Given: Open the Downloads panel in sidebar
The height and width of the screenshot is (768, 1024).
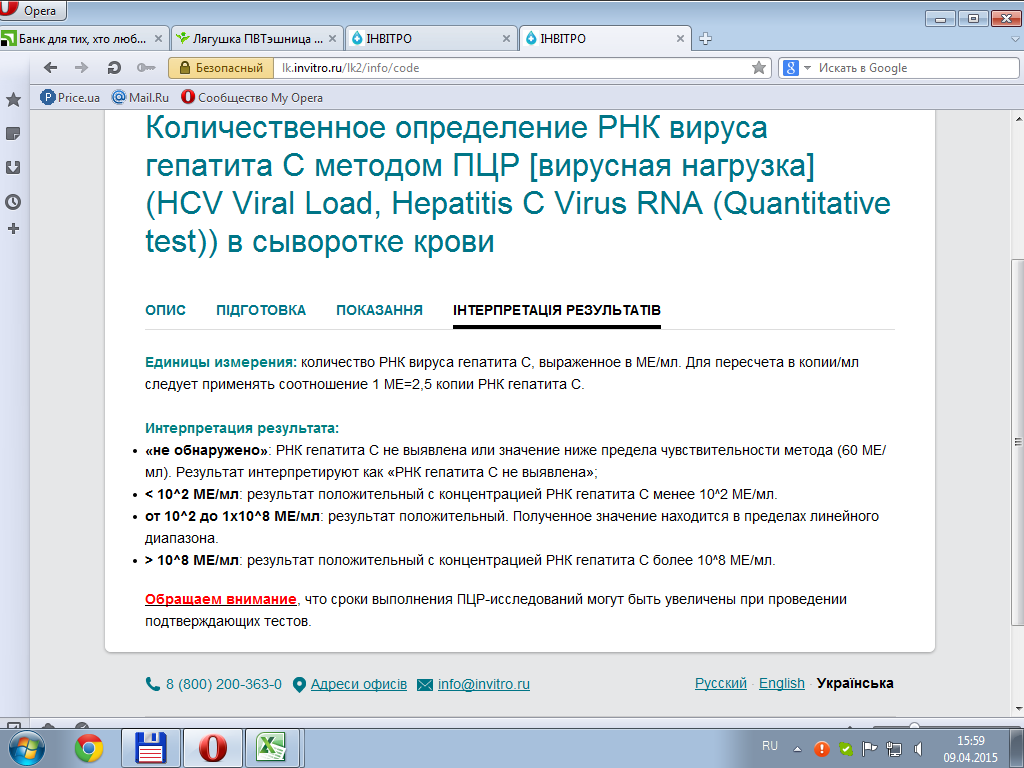Looking at the screenshot, I should [x=13, y=167].
